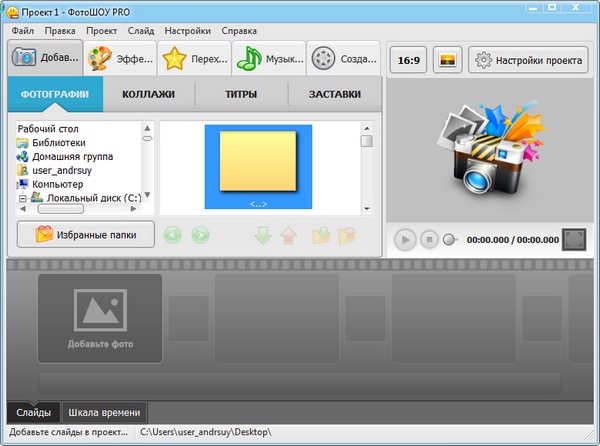Viewport: 600px width, 446px height.
Task: Click the 16:9 aspect ratio button
Action: point(408,60)
